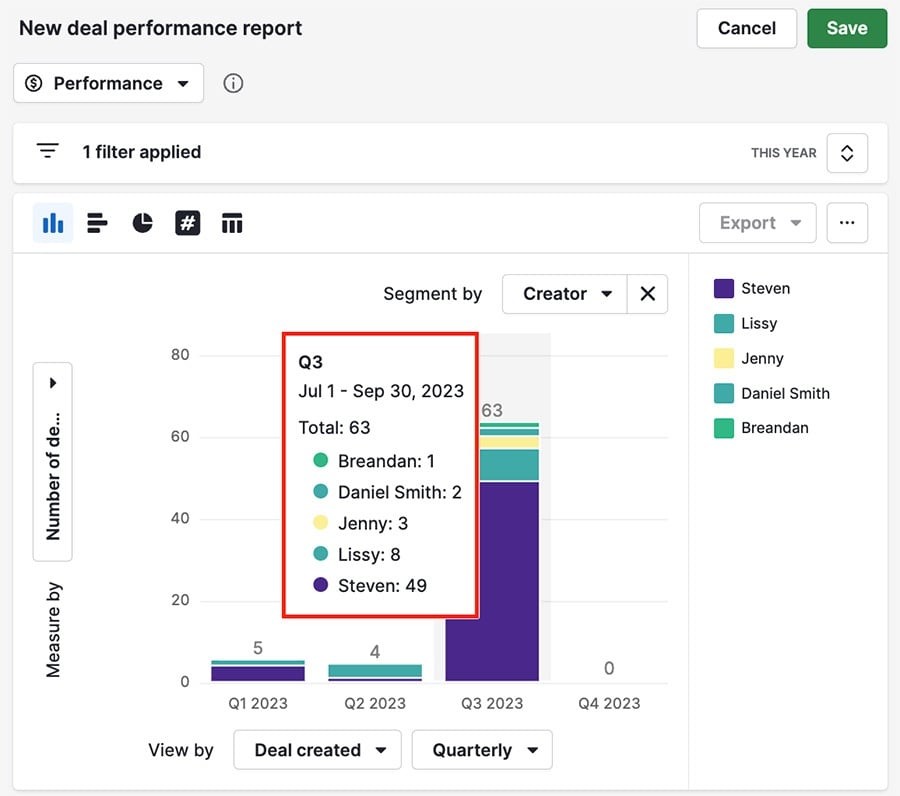
Task: Select the pie chart view icon
Action: click(x=142, y=222)
